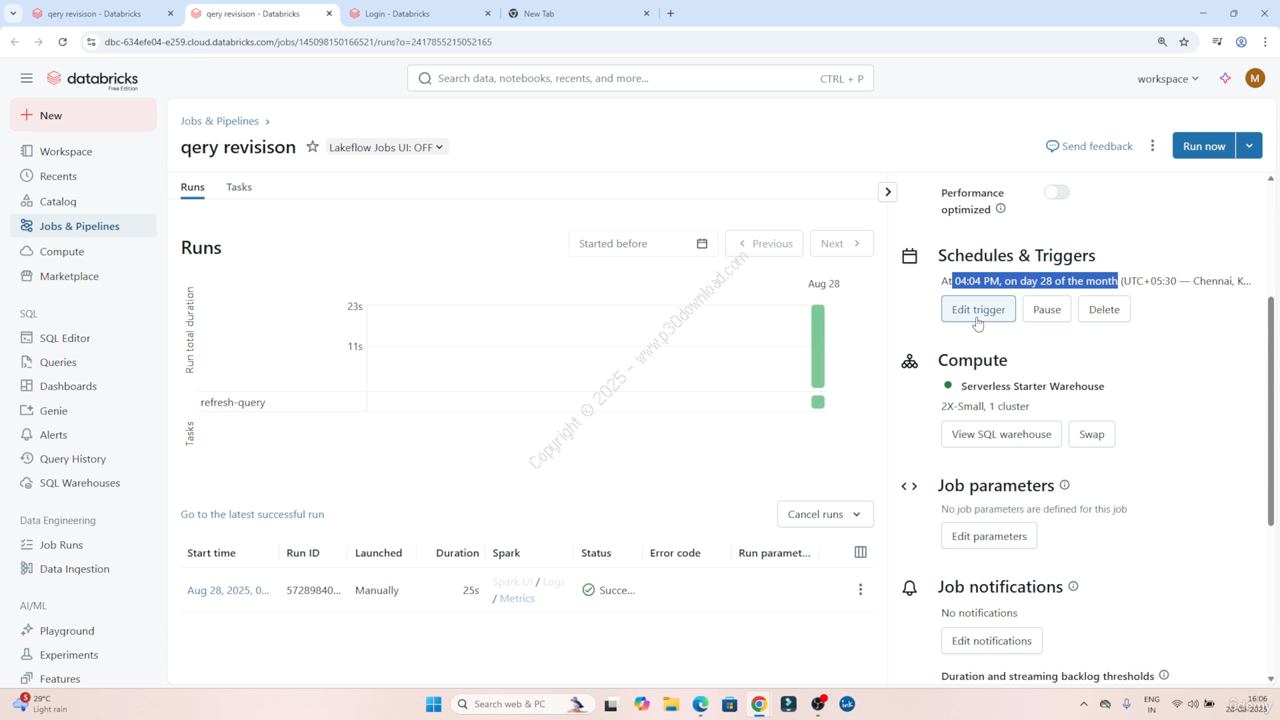The height and width of the screenshot is (720, 1280).
Task: Open SQL Editor from the sidebar
Action: pyautogui.click(x=65, y=338)
